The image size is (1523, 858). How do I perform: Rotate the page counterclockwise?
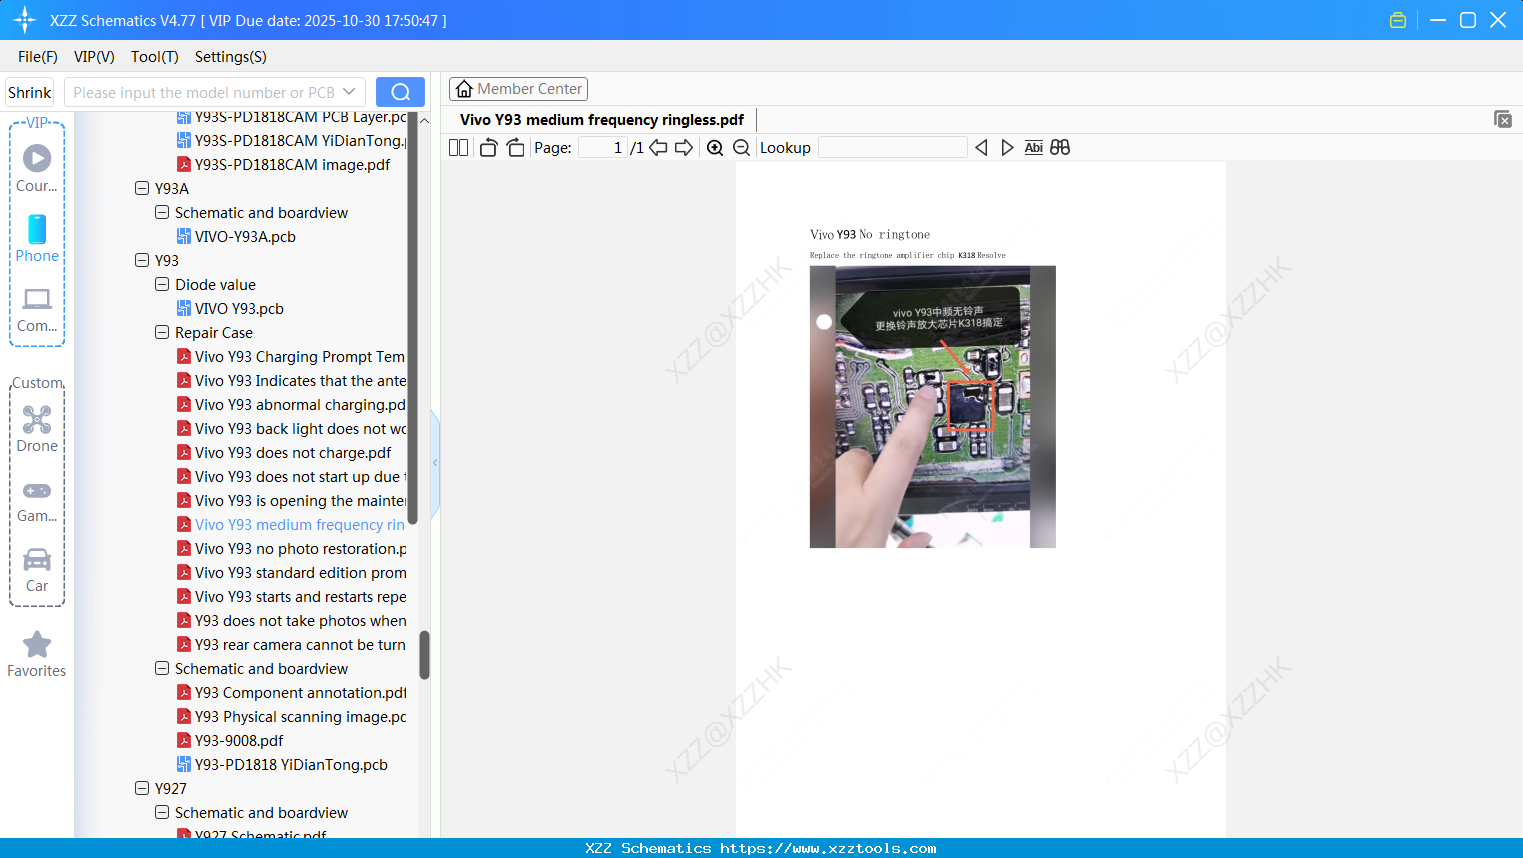click(488, 148)
